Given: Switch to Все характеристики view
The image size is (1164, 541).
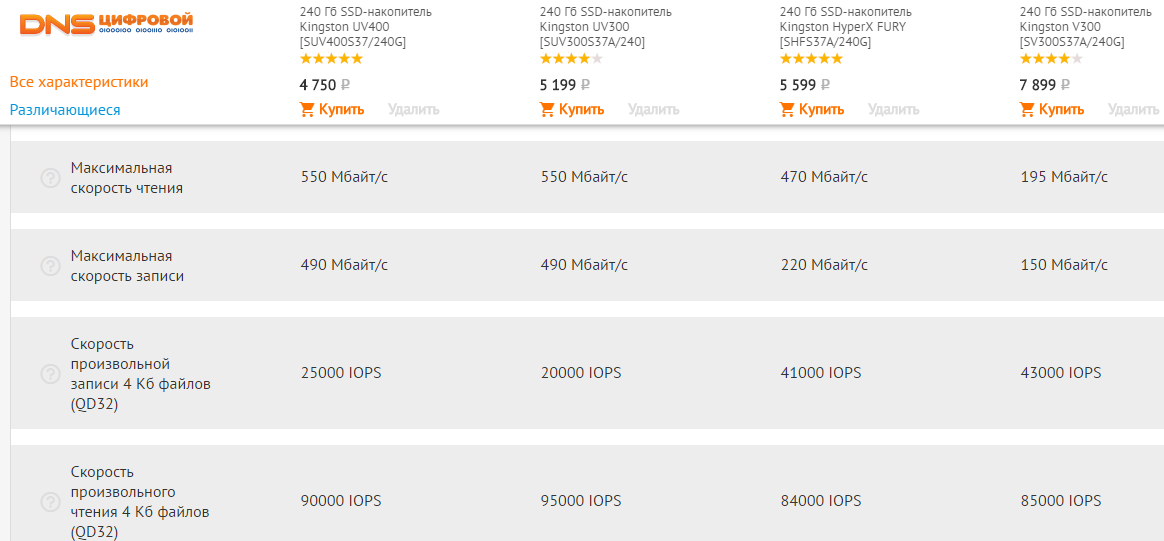Looking at the screenshot, I should [79, 82].
